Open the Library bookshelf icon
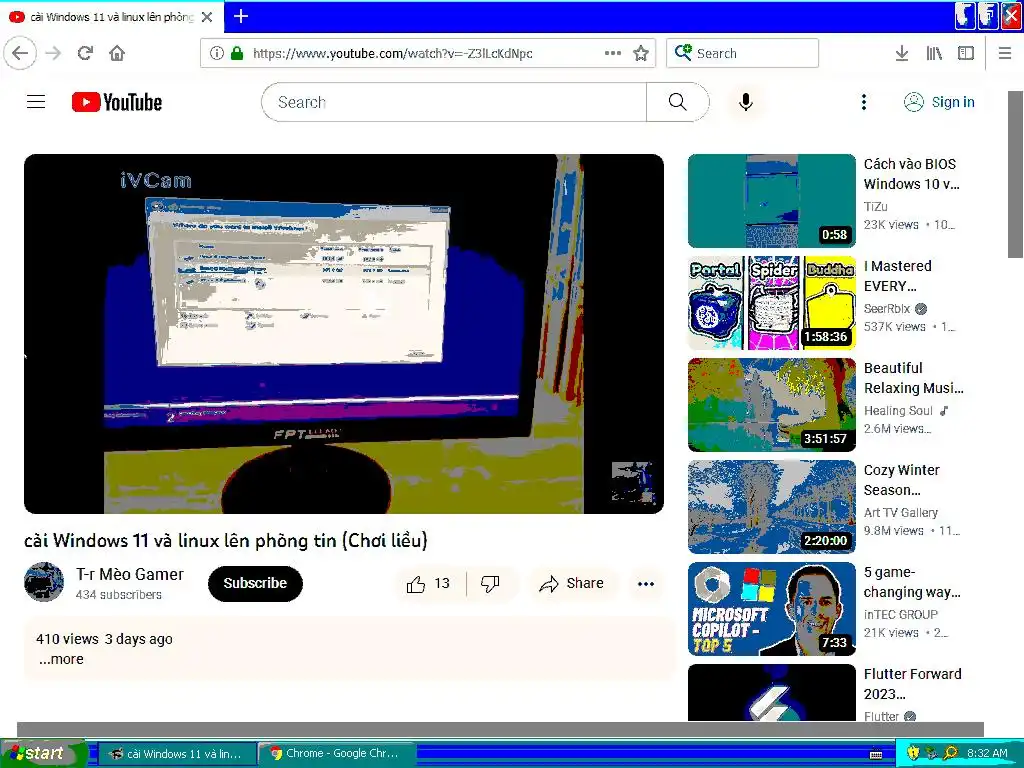The height and width of the screenshot is (768, 1024). click(x=934, y=53)
